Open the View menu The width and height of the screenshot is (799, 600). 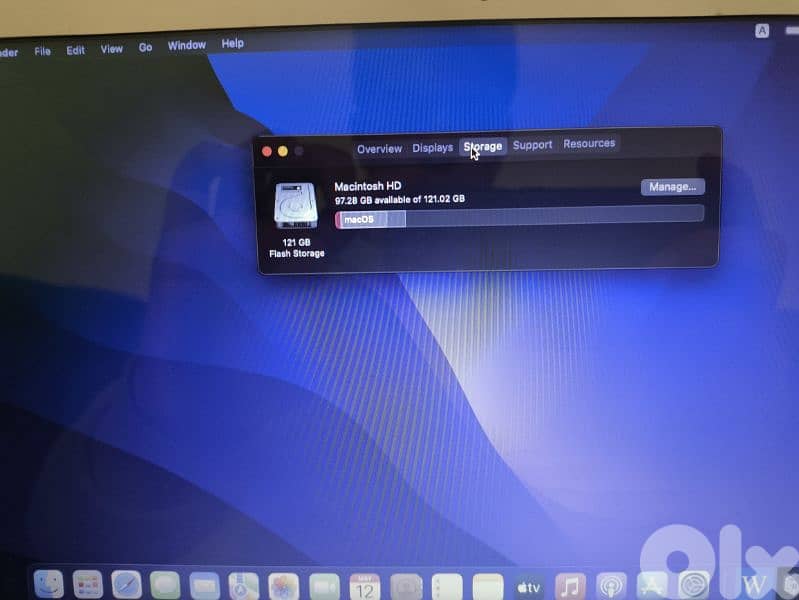(x=112, y=49)
